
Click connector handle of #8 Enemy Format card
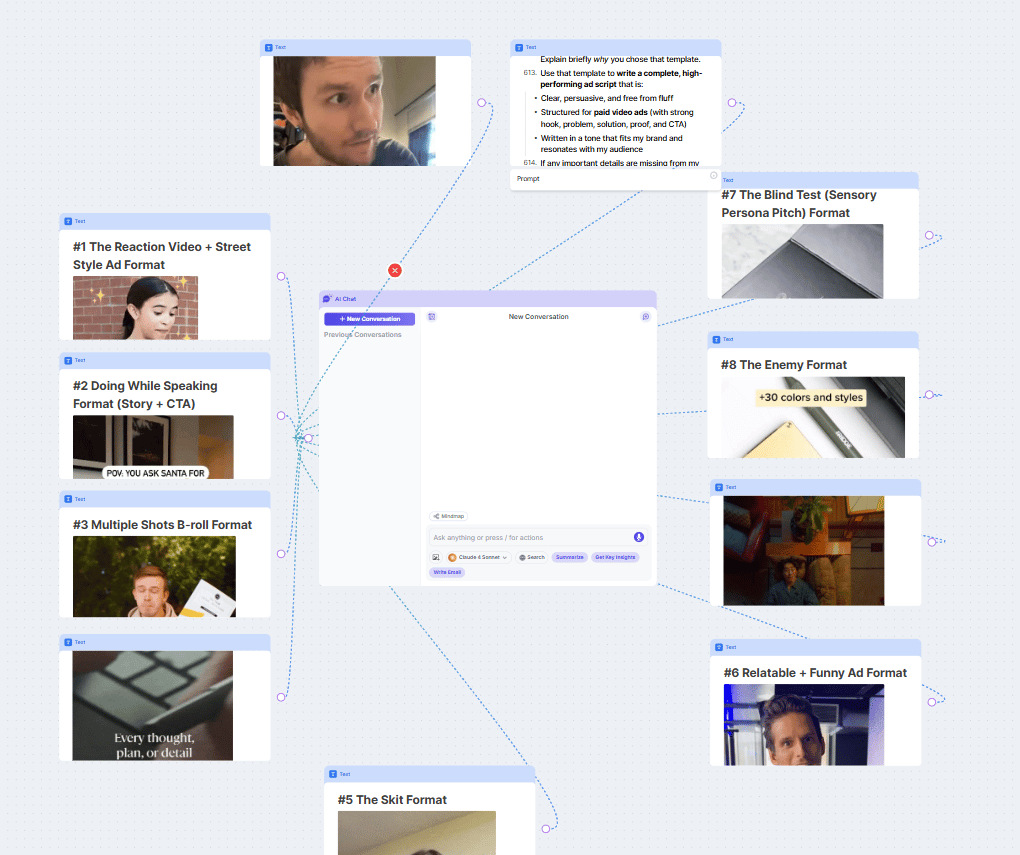pos(929,395)
